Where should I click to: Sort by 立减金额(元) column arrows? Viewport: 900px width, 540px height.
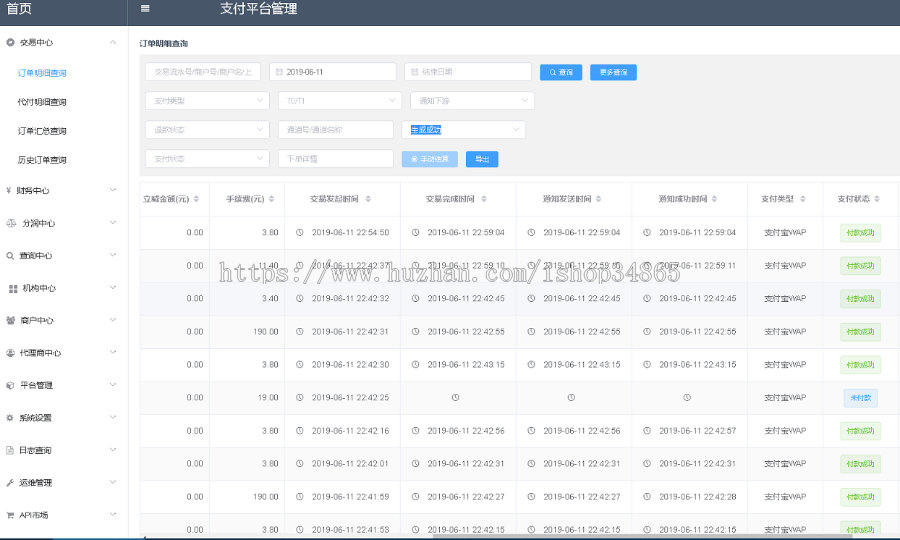tap(196, 199)
